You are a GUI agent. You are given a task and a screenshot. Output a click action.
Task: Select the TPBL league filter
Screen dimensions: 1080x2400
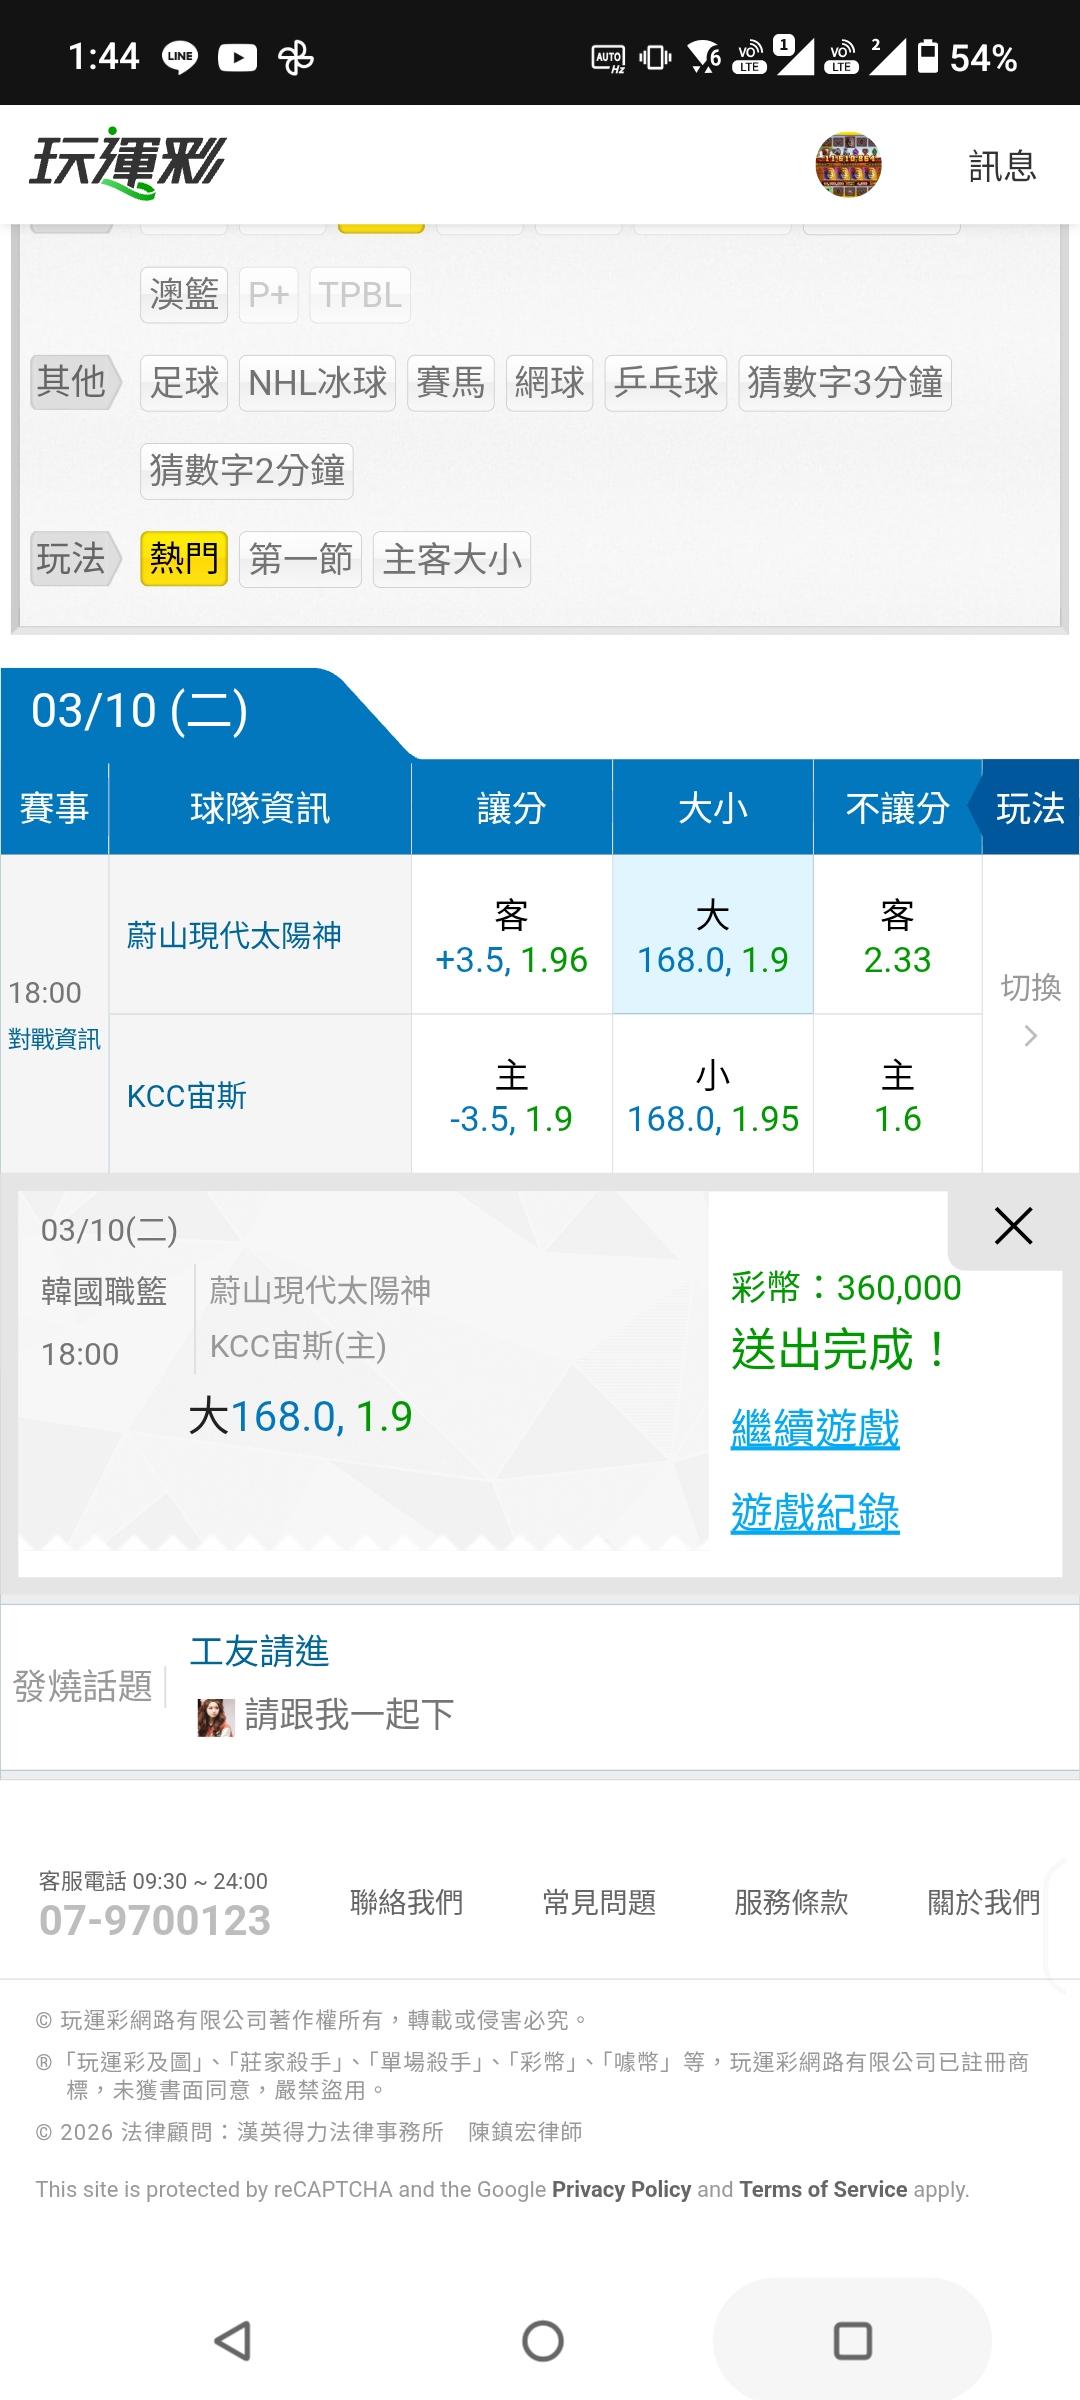click(360, 295)
